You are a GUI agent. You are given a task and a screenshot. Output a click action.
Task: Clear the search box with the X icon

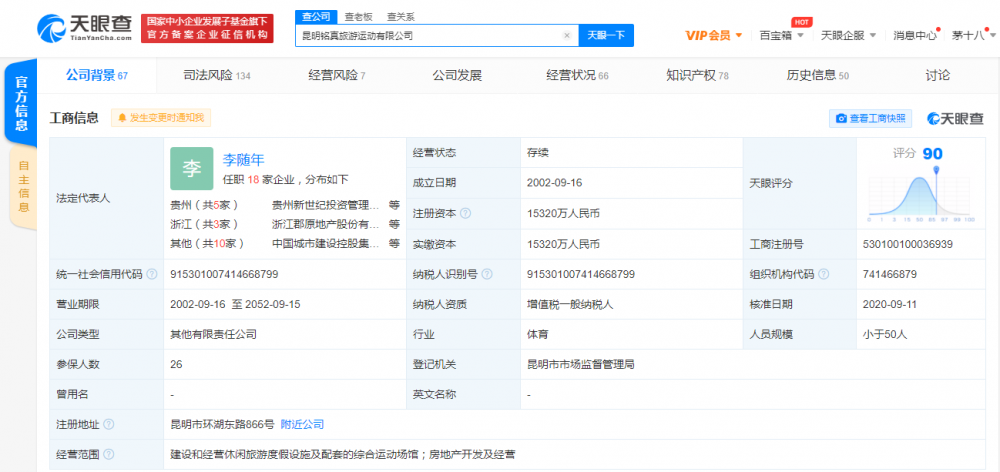coord(566,36)
